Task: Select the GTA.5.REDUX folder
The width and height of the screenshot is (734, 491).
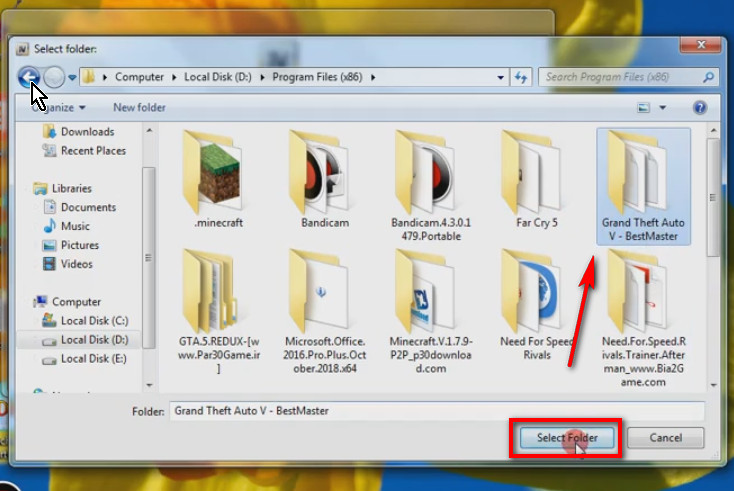Action: click(219, 311)
